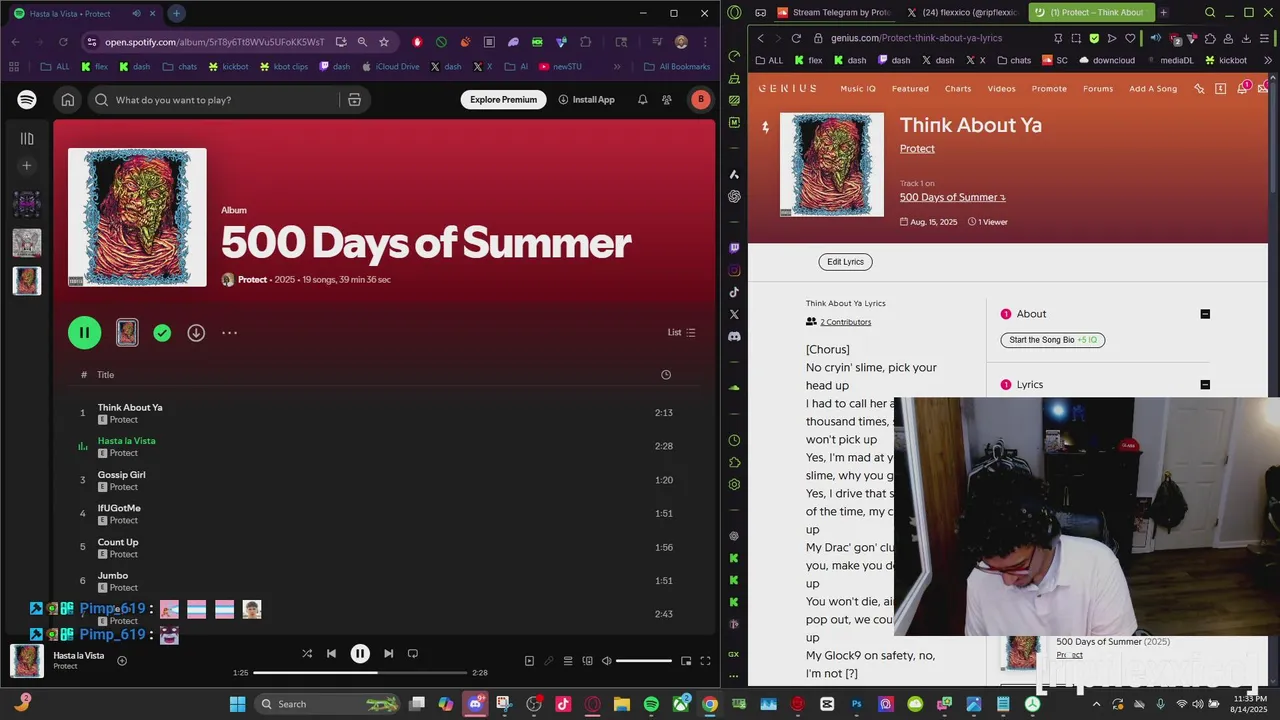1280x720 pixels.
Task: Bookmark the Spotify page with star icon
Action: (x=384, y=42)
